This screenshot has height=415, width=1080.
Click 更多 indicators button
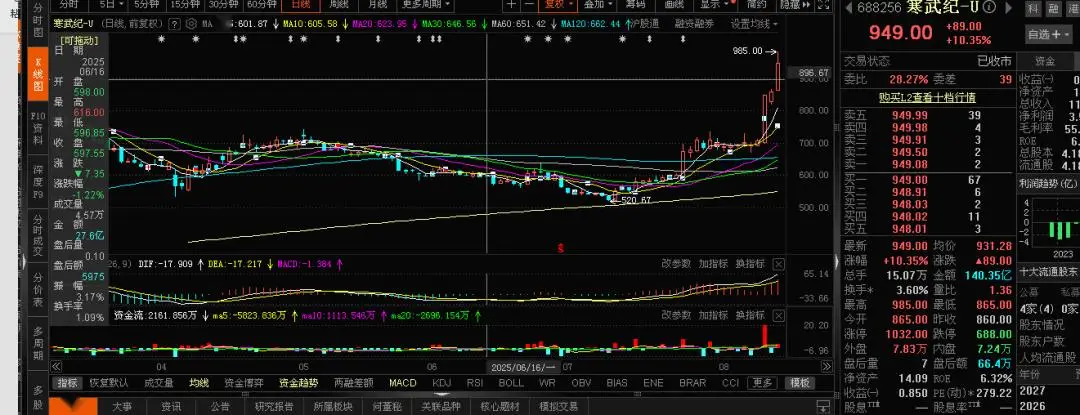coord(762,383)
